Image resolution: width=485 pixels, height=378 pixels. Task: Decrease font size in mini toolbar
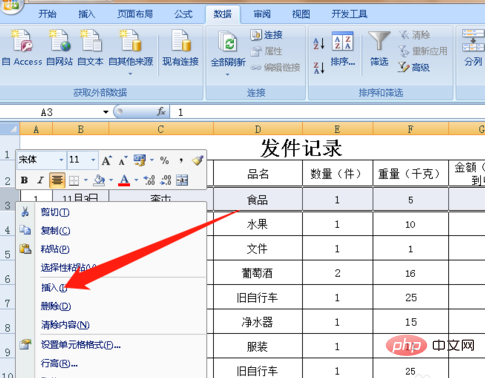coord(122,161)
